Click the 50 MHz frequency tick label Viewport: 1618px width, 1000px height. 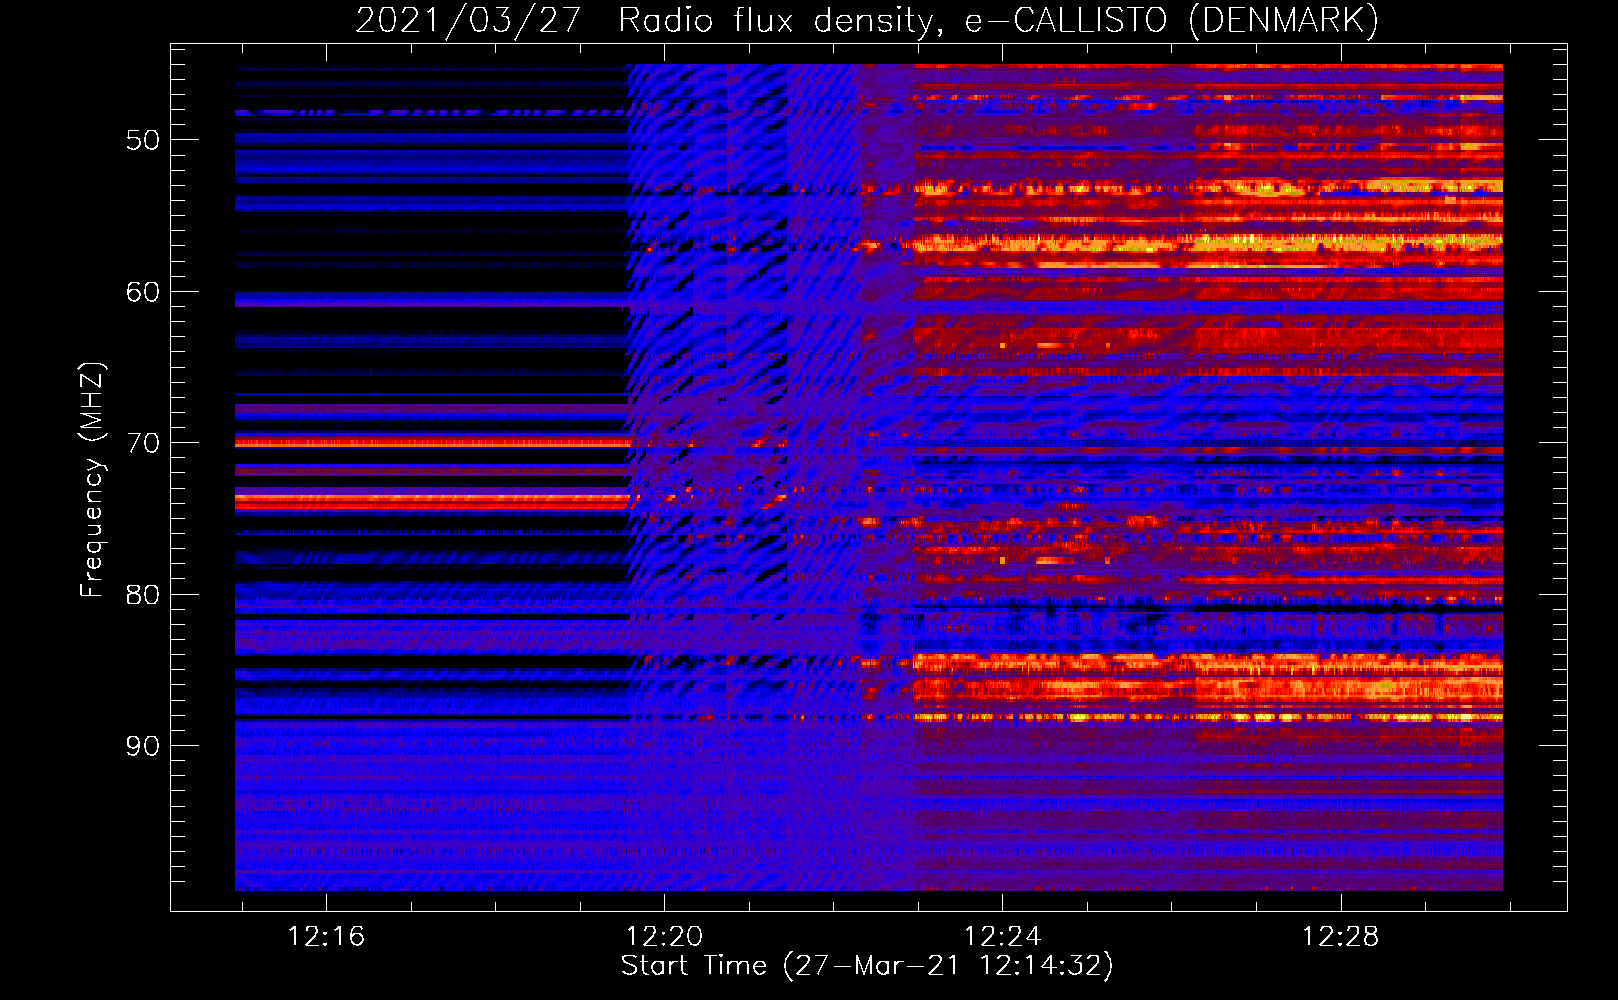[143, 140]
